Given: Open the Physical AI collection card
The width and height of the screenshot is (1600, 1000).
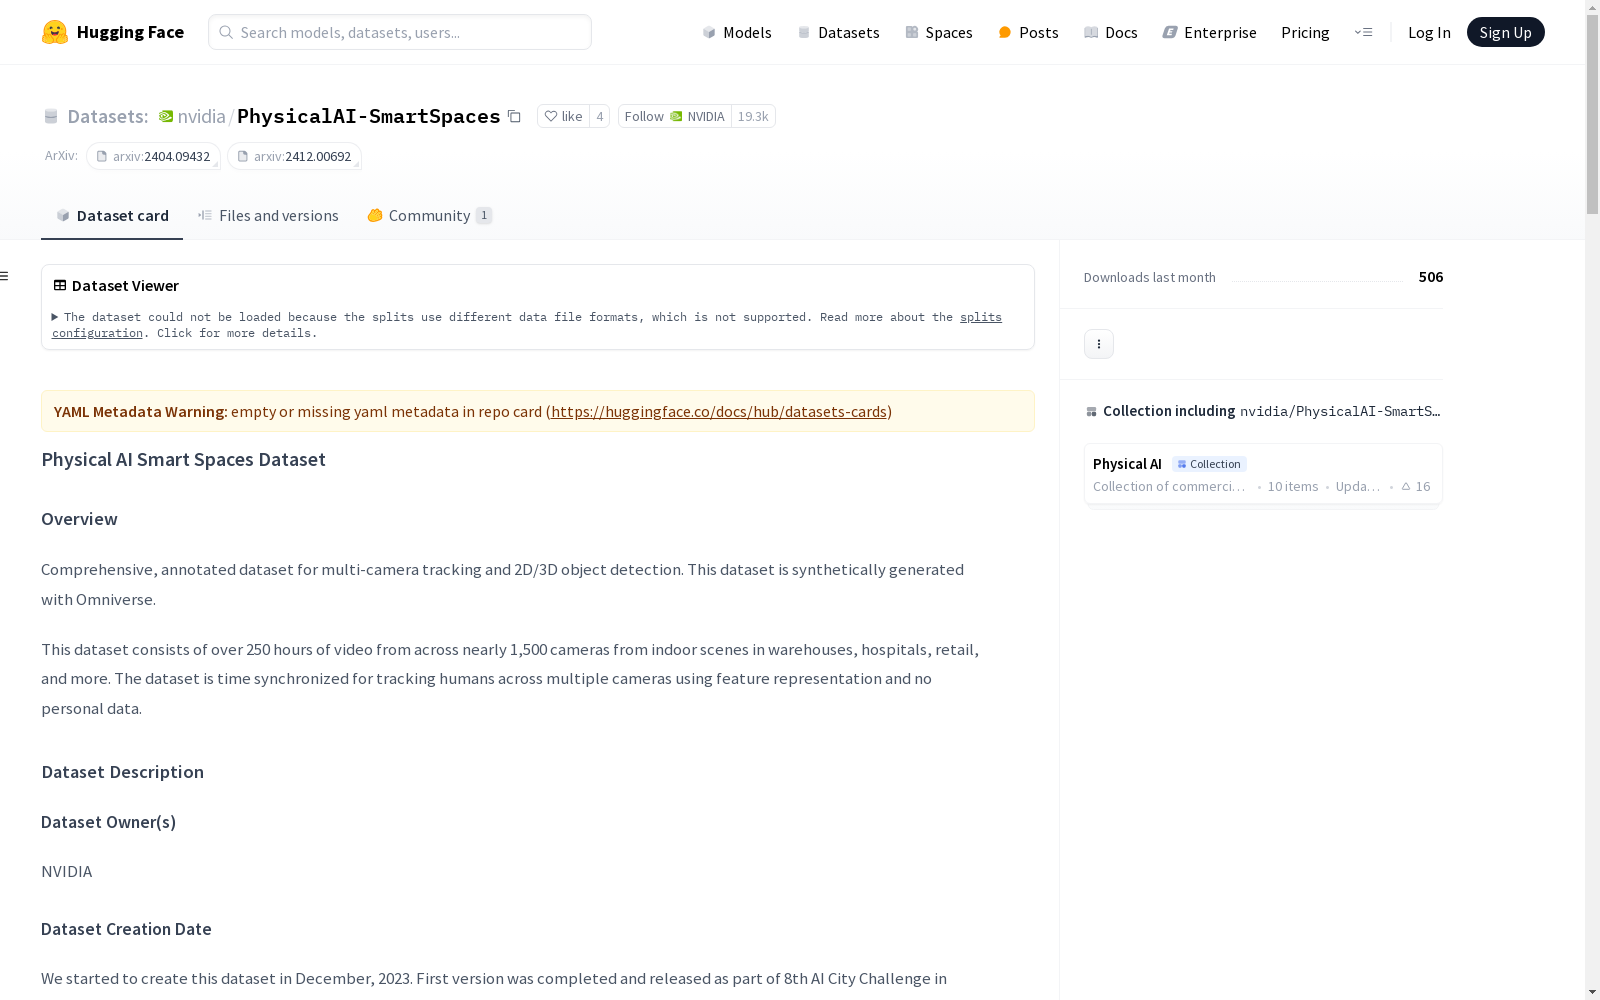Looking at the screenshot, I should [x=1263, y=474].
